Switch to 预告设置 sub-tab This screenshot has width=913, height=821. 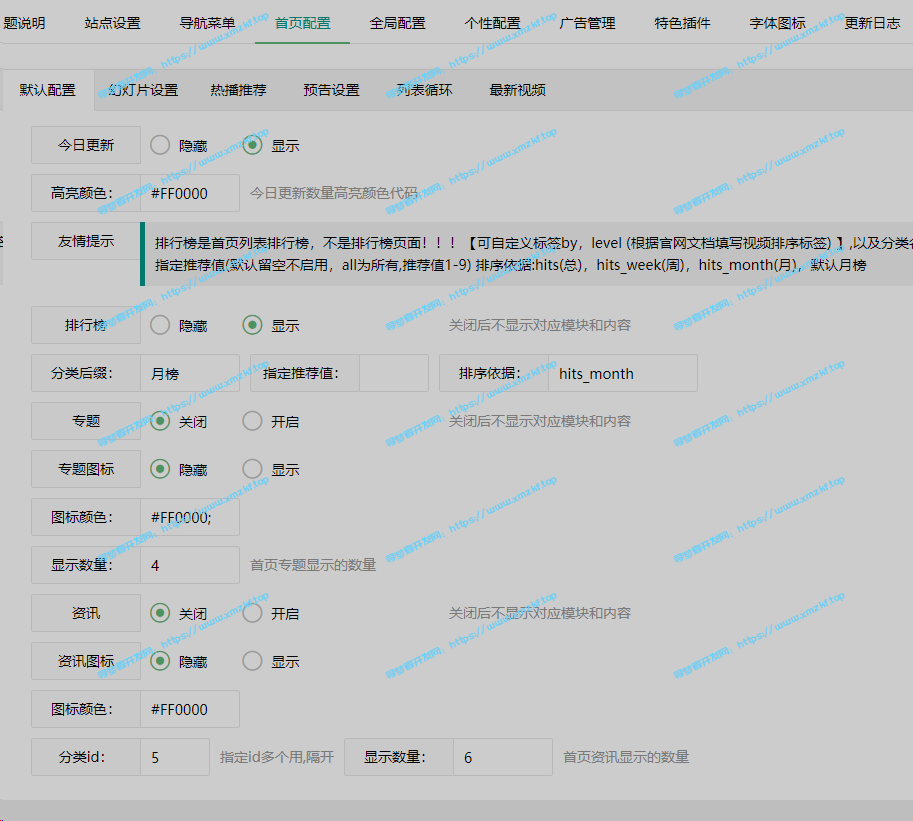(x=331, y=90)
